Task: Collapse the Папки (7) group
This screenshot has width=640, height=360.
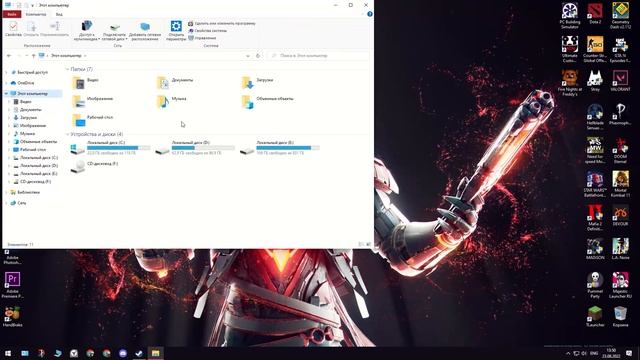Action: [x=67, y=69]
